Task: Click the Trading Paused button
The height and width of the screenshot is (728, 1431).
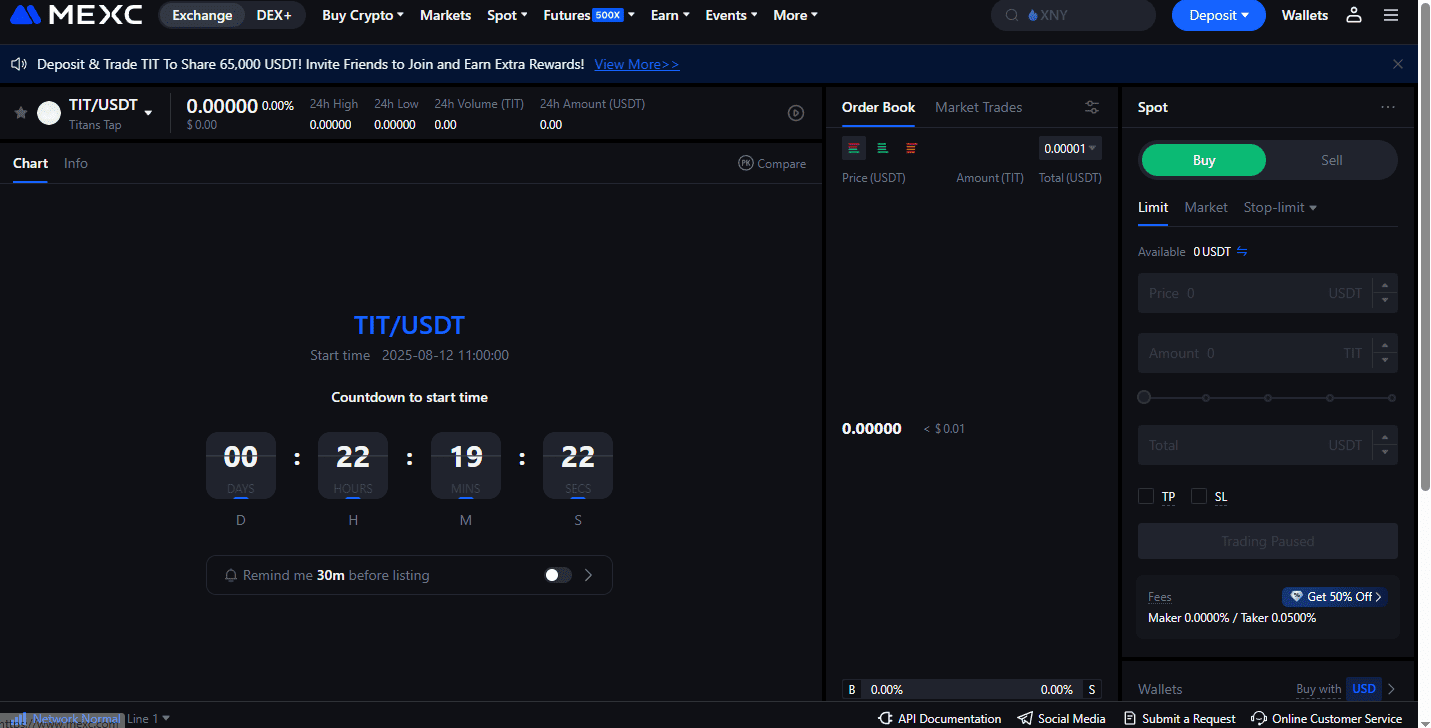Action: (x=1268, y=541)
